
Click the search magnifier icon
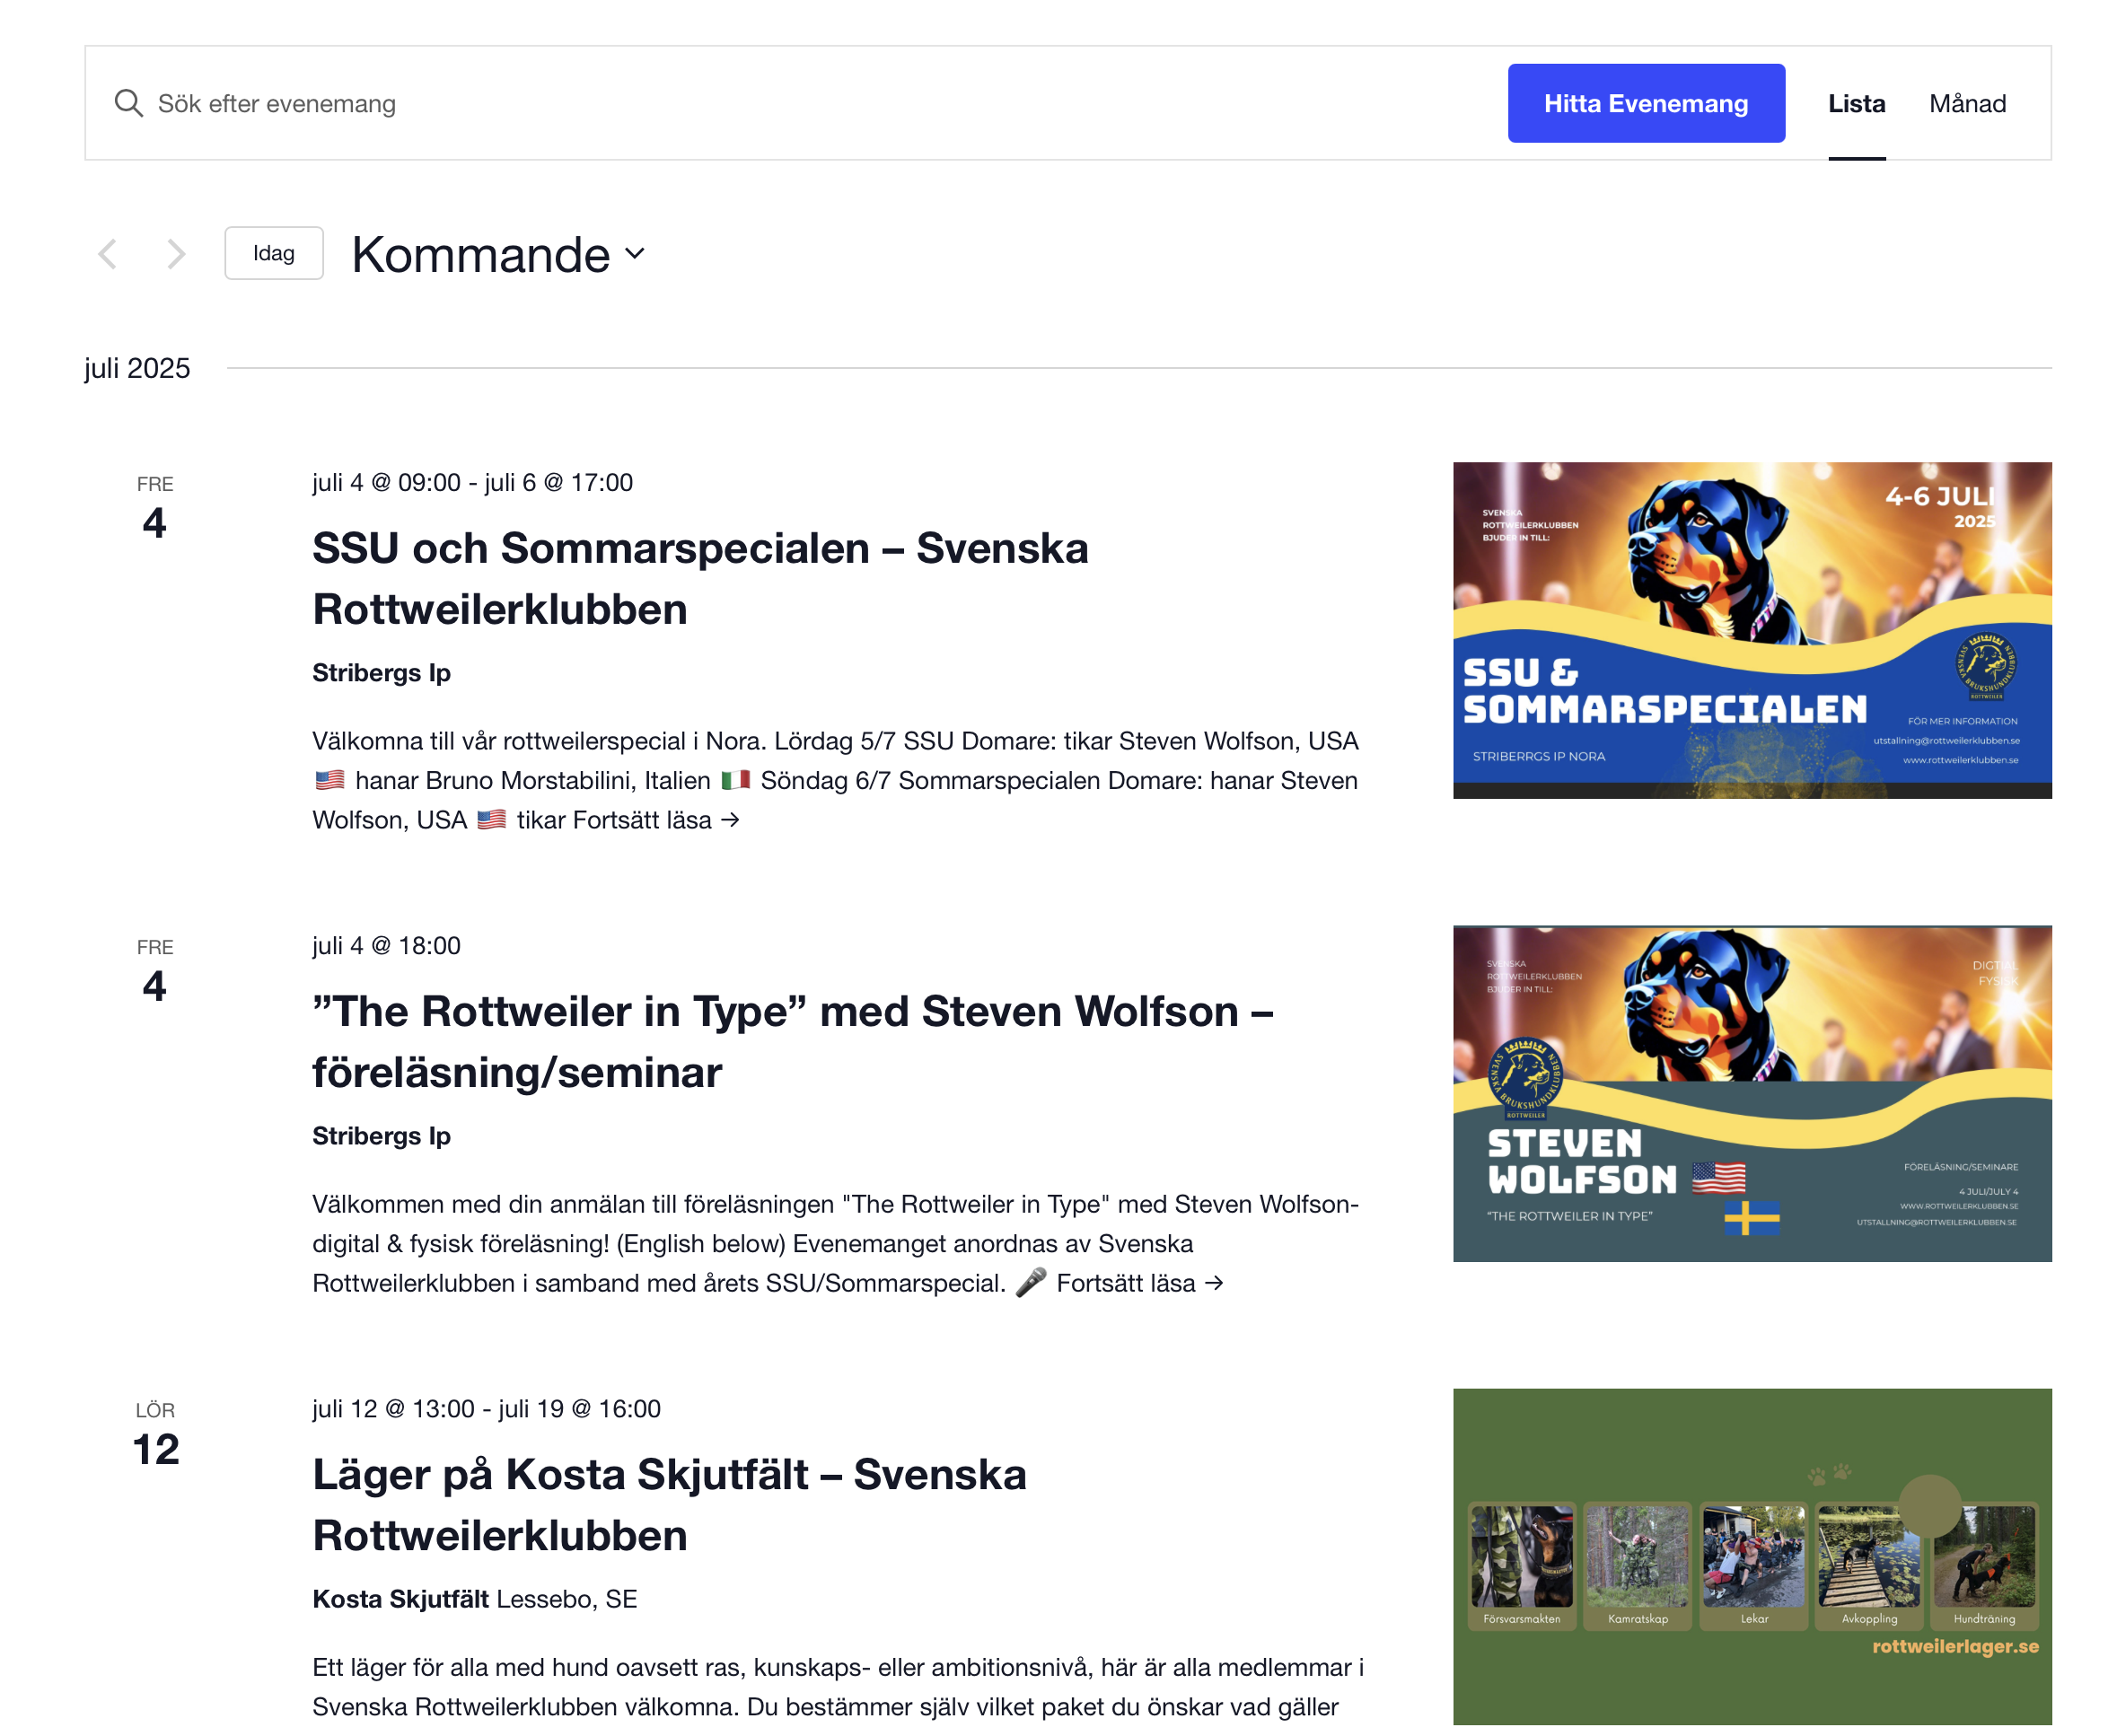pyautogui.click(x=128, y=103)
